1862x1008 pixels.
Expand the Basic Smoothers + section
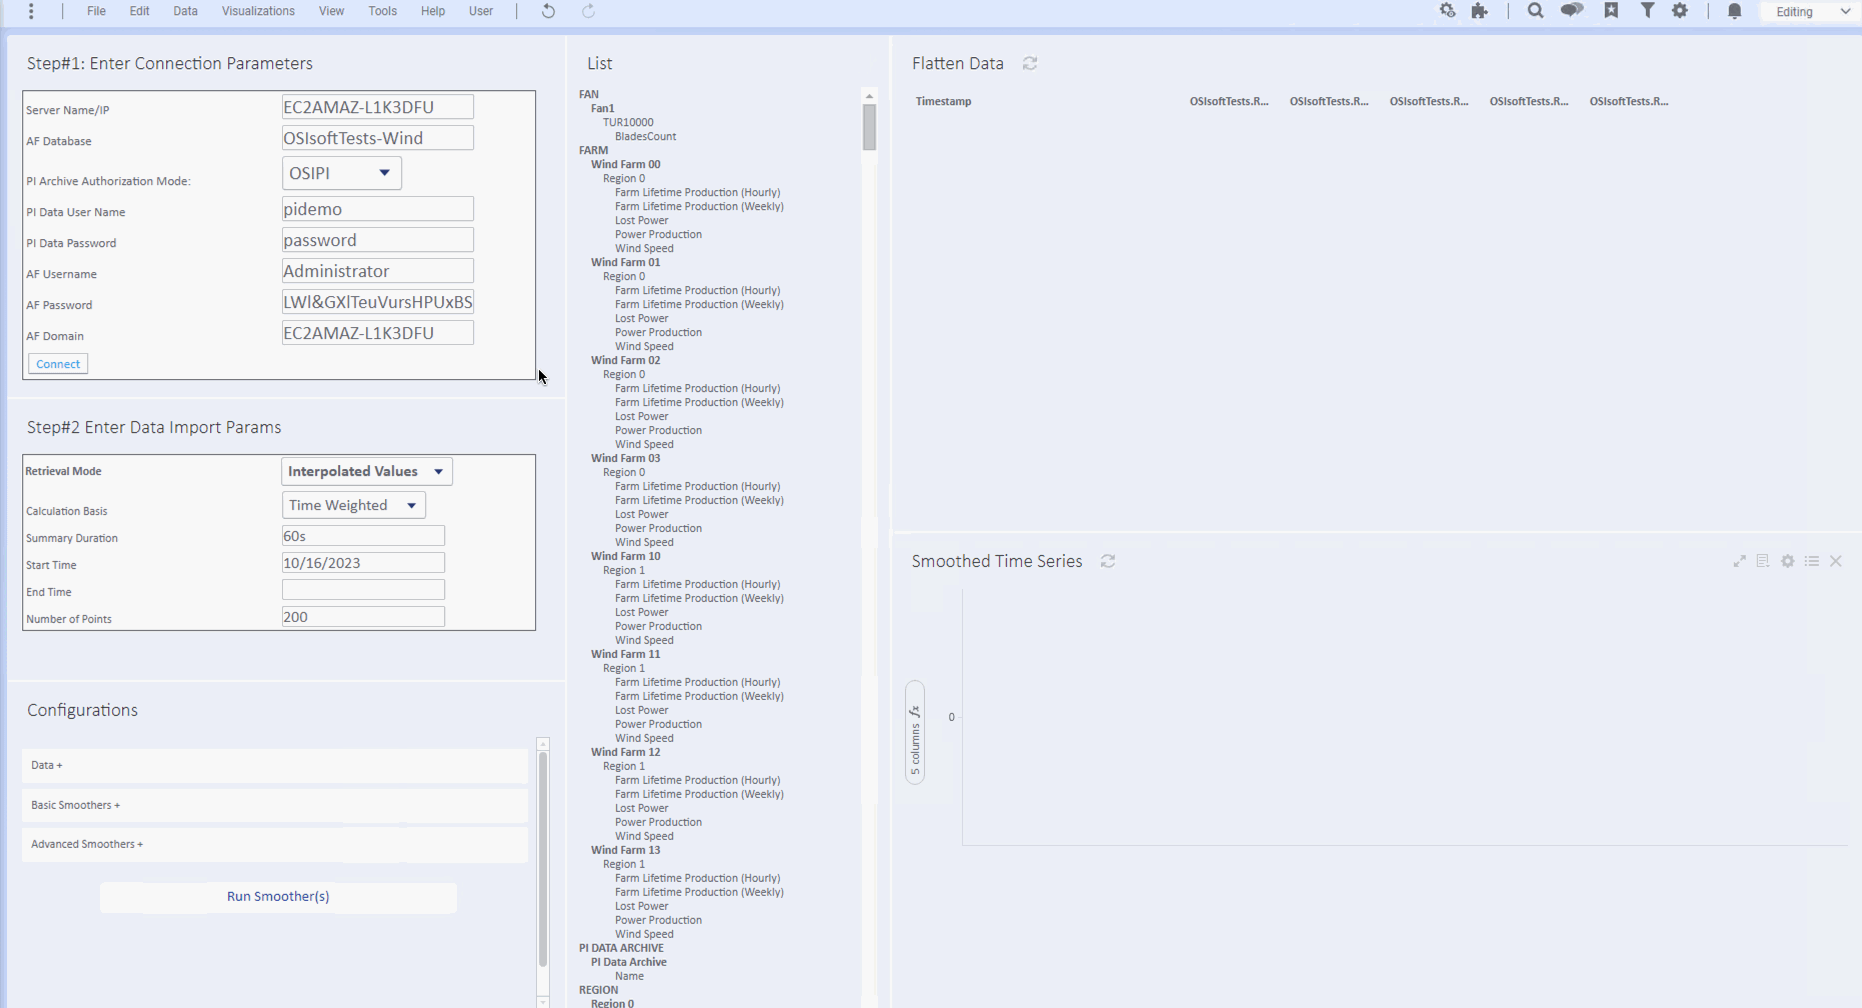coord(275,805)
